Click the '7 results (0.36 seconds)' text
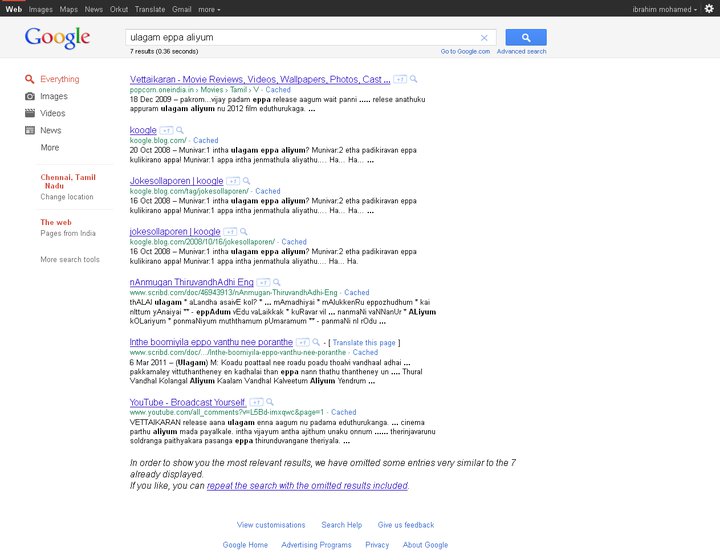Screen dimensions: 720x560 [x=164, y=51]
